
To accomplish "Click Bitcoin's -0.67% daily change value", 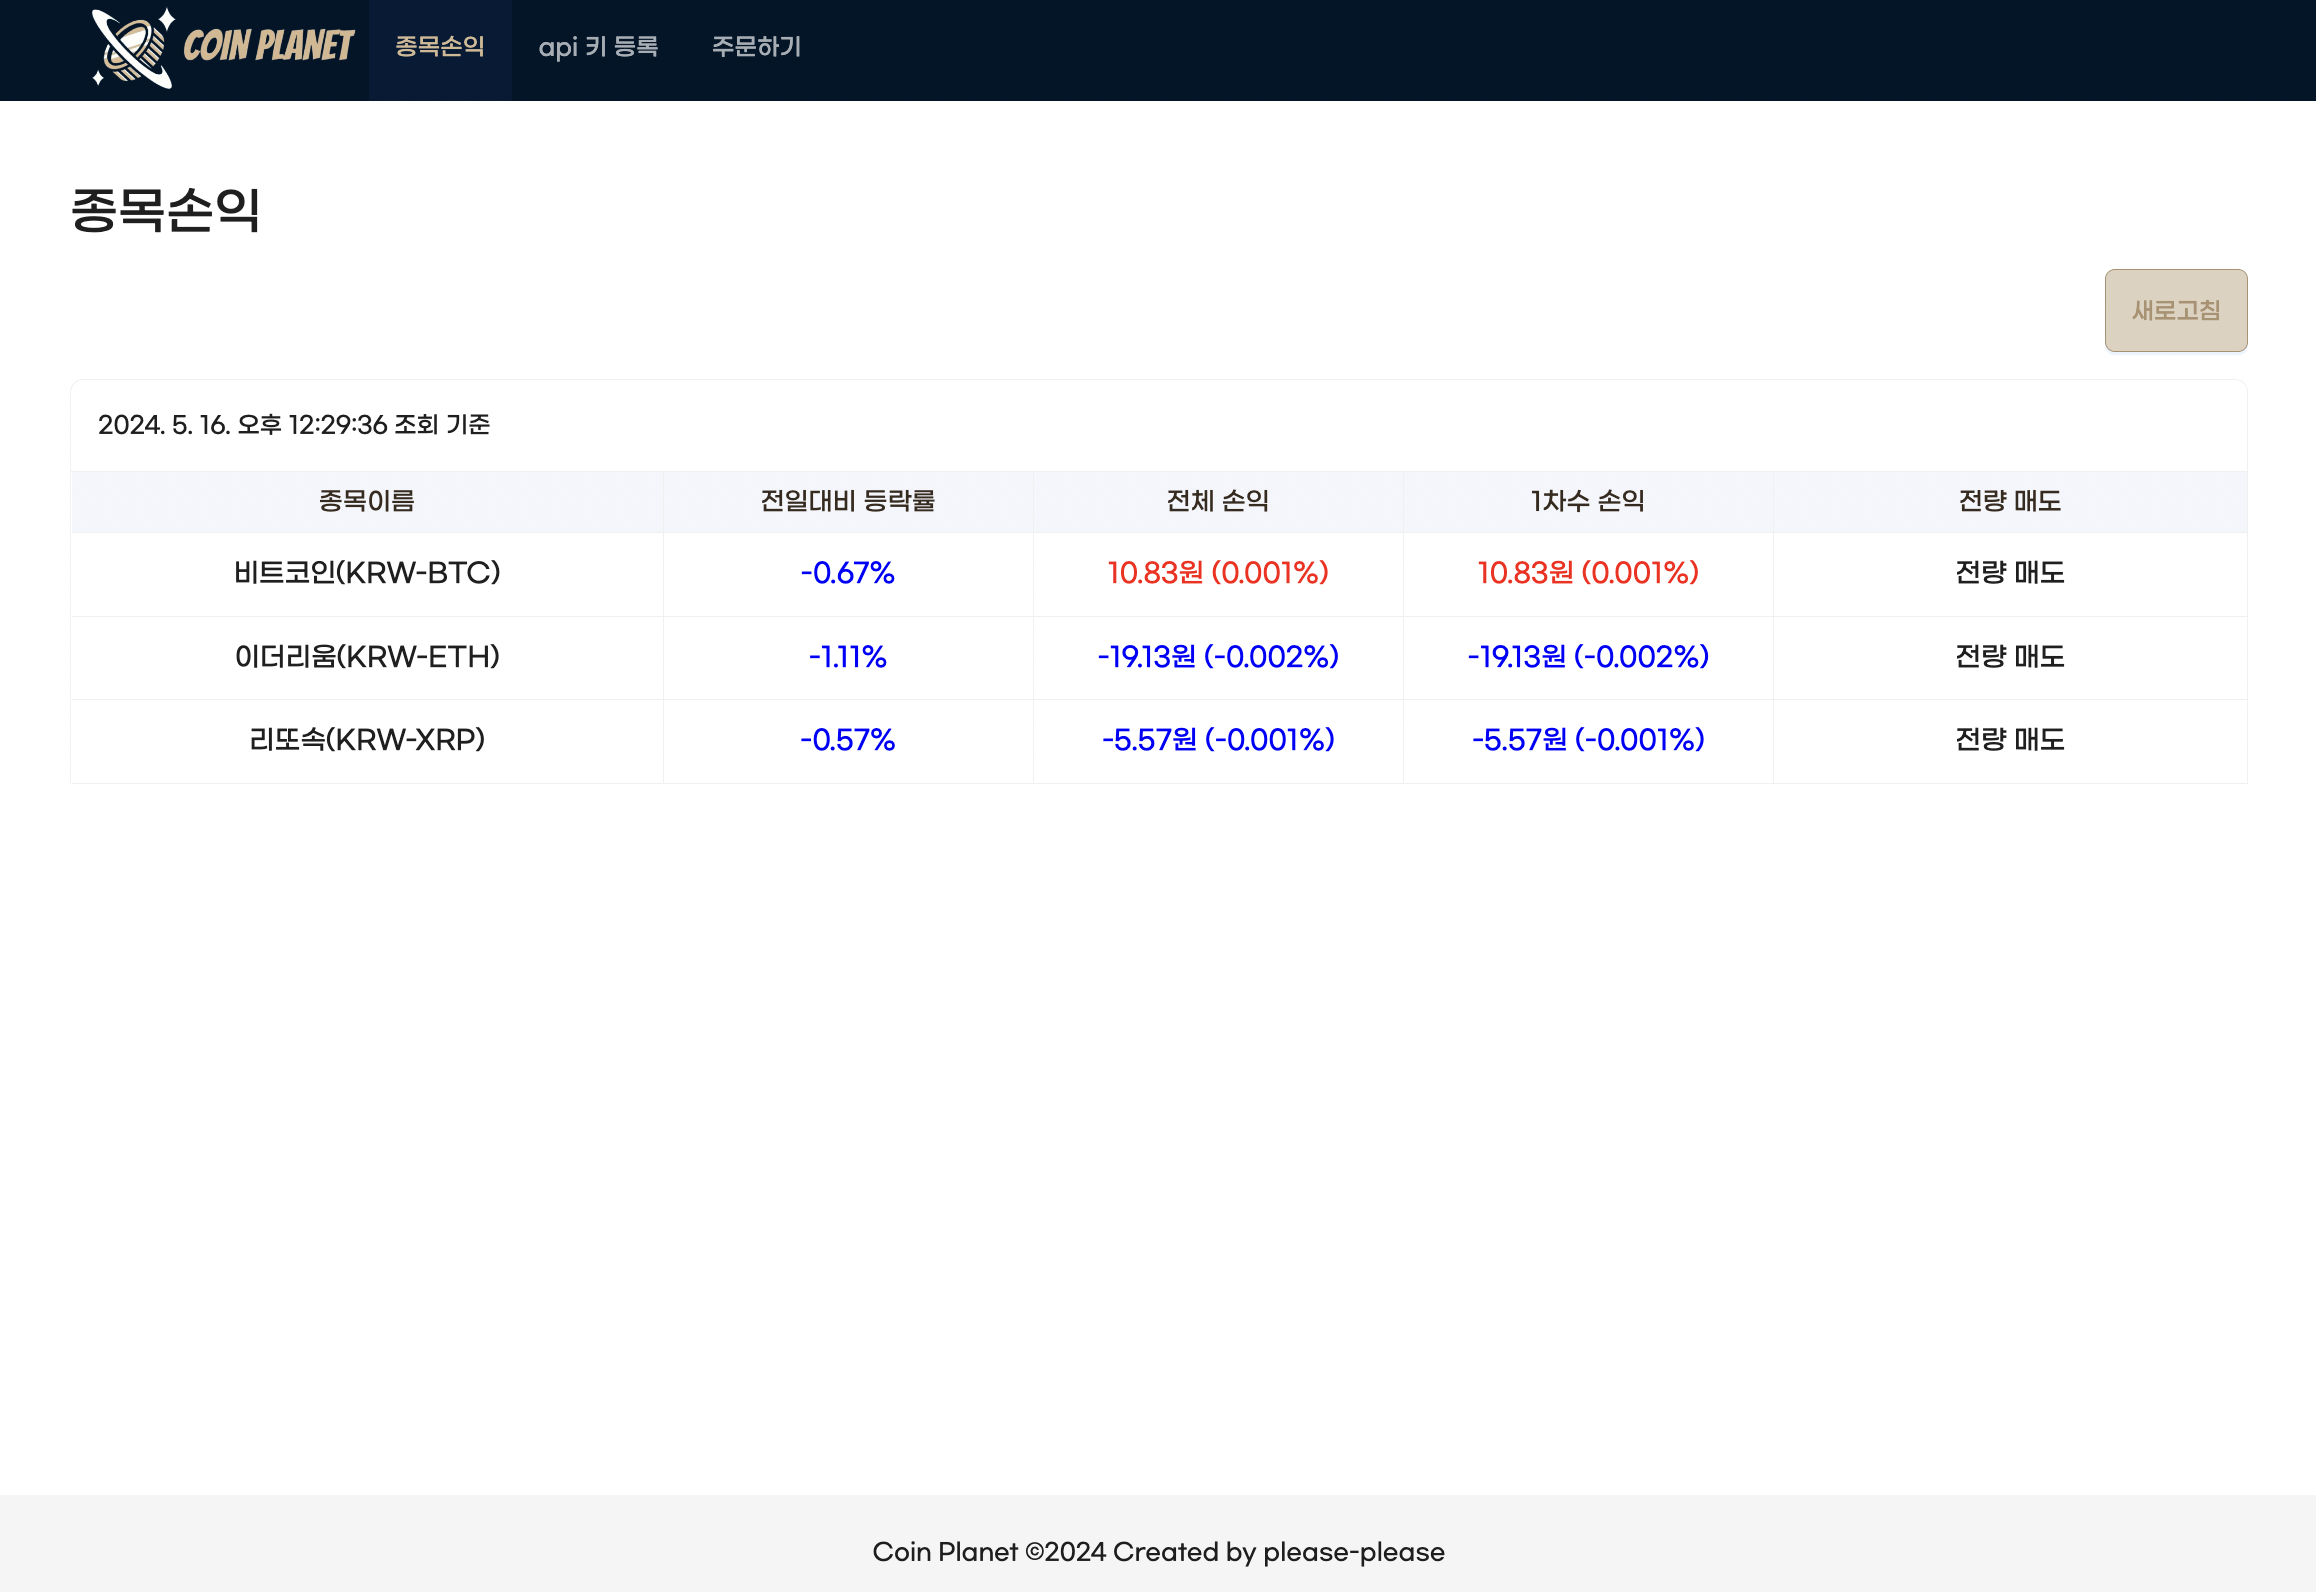I will coord(847,573).
